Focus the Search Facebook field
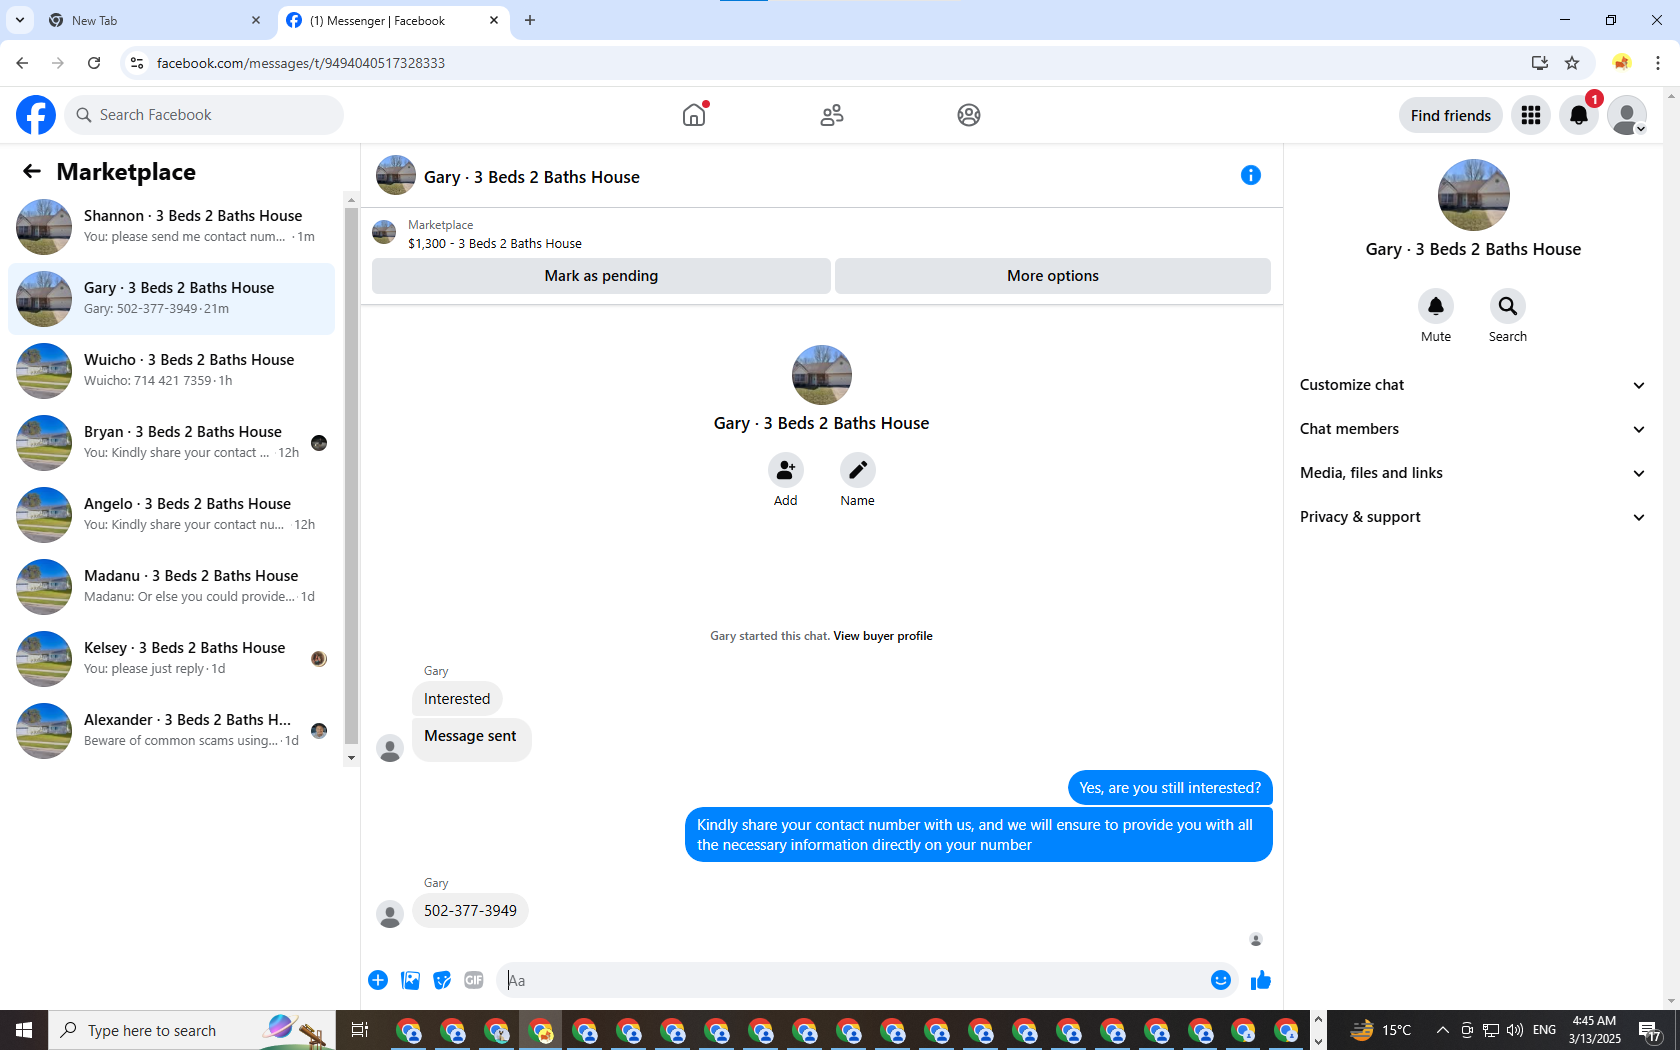 click(204, 115)
